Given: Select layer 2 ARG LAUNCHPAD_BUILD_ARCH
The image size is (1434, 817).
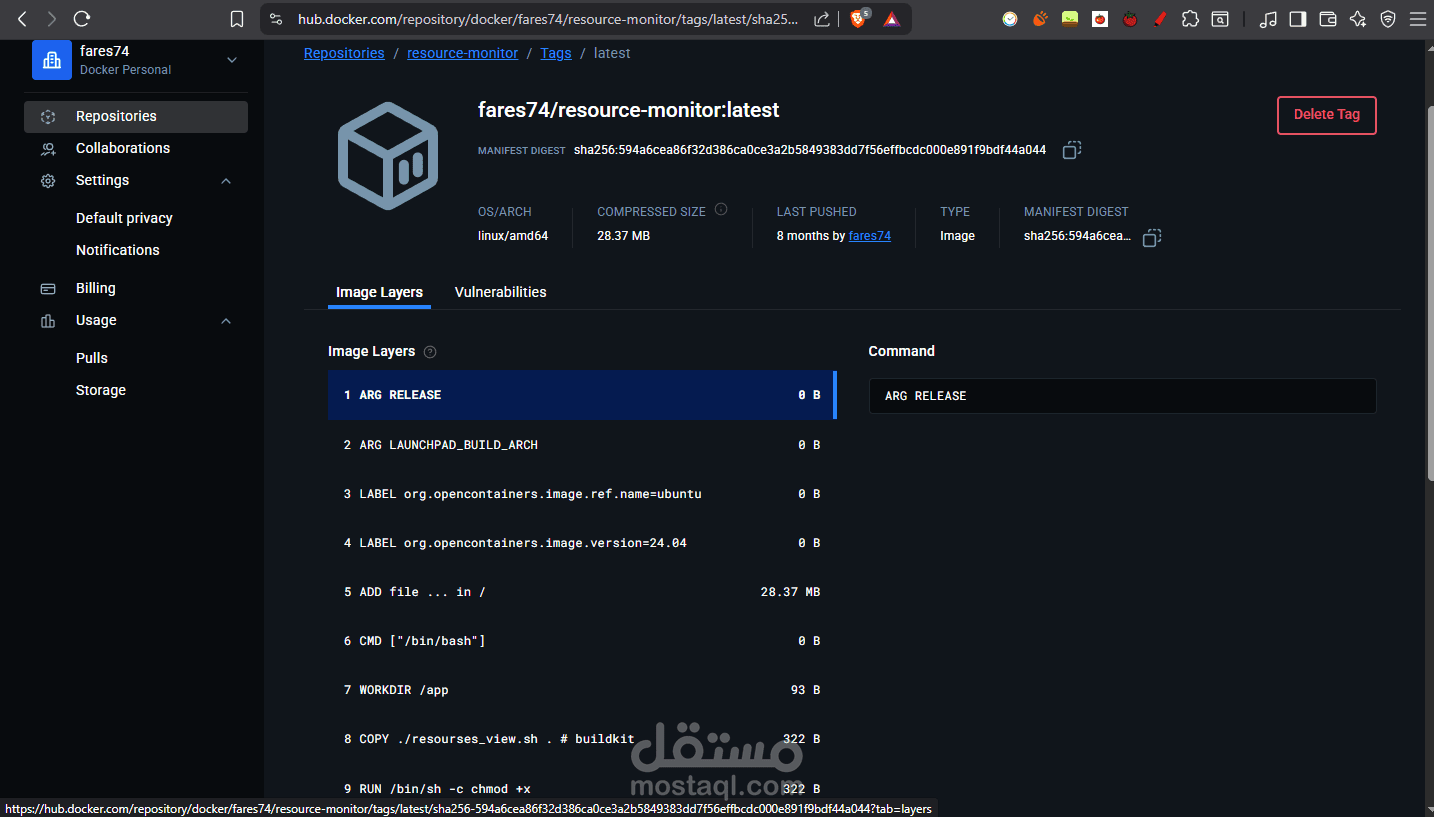Looking at the screenshot, I should [582, 444].
